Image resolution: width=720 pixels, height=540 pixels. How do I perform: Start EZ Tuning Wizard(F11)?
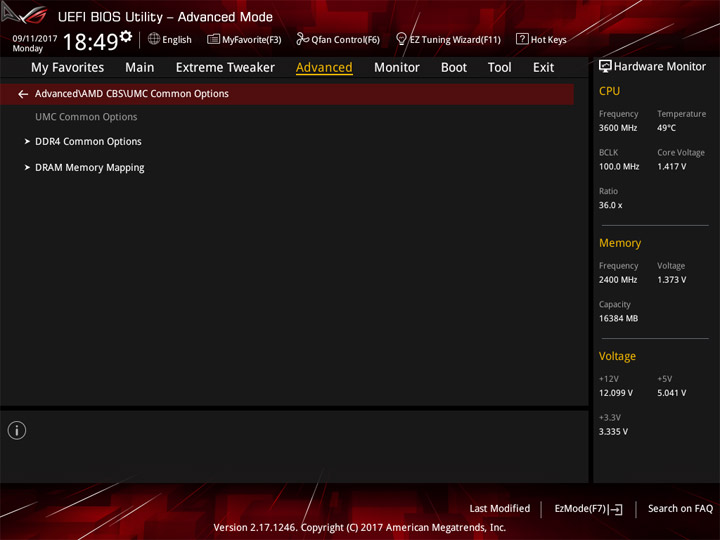[x=455, y=39]
